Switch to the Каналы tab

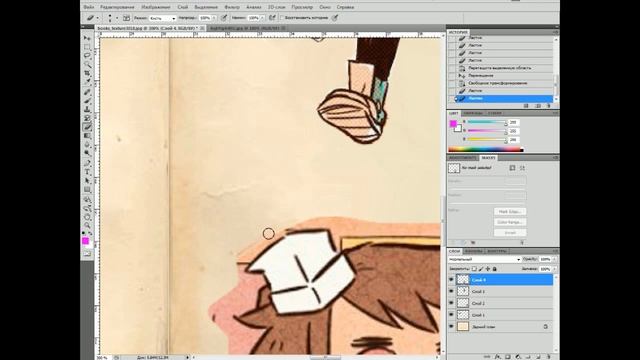click(474, 251)
